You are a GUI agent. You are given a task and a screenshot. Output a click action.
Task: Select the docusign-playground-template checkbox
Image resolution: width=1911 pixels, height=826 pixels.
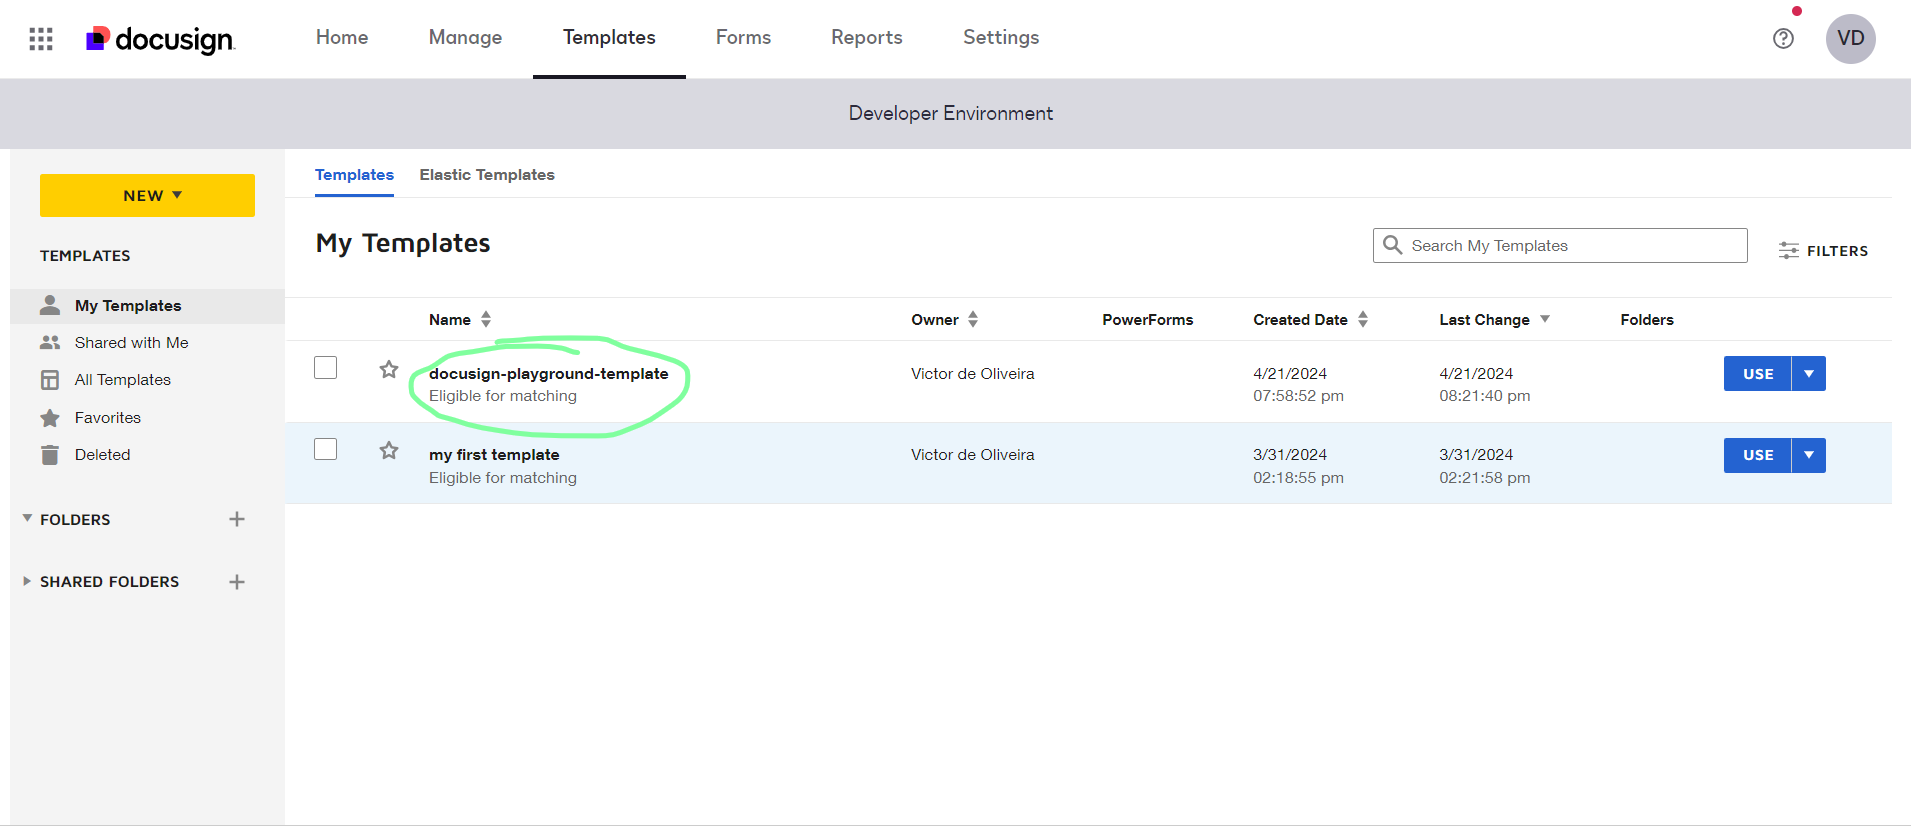[x=326, y=368]
